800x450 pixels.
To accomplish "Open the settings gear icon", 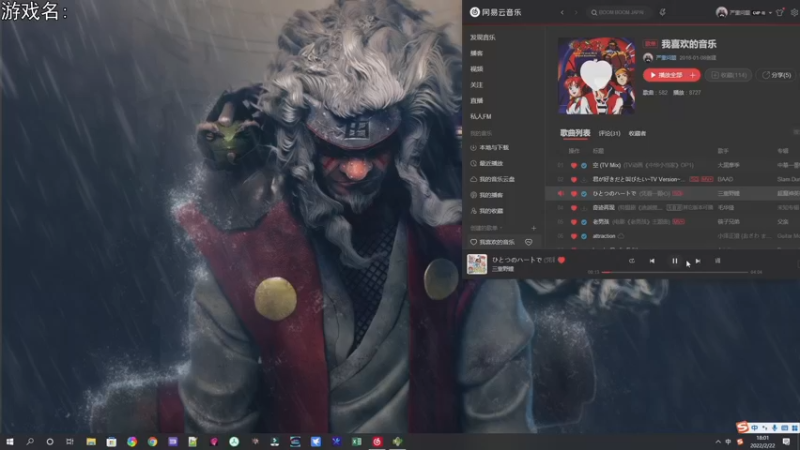I will point(794,12).
